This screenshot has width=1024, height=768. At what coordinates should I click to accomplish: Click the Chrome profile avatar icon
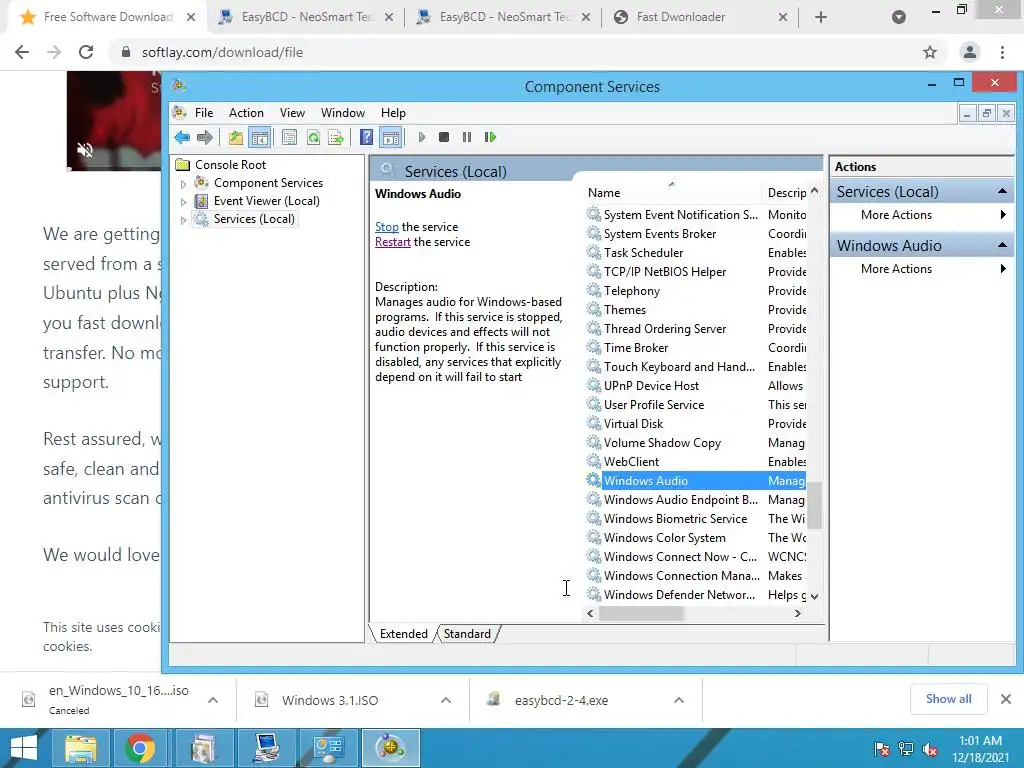click(x=970, y=52)
